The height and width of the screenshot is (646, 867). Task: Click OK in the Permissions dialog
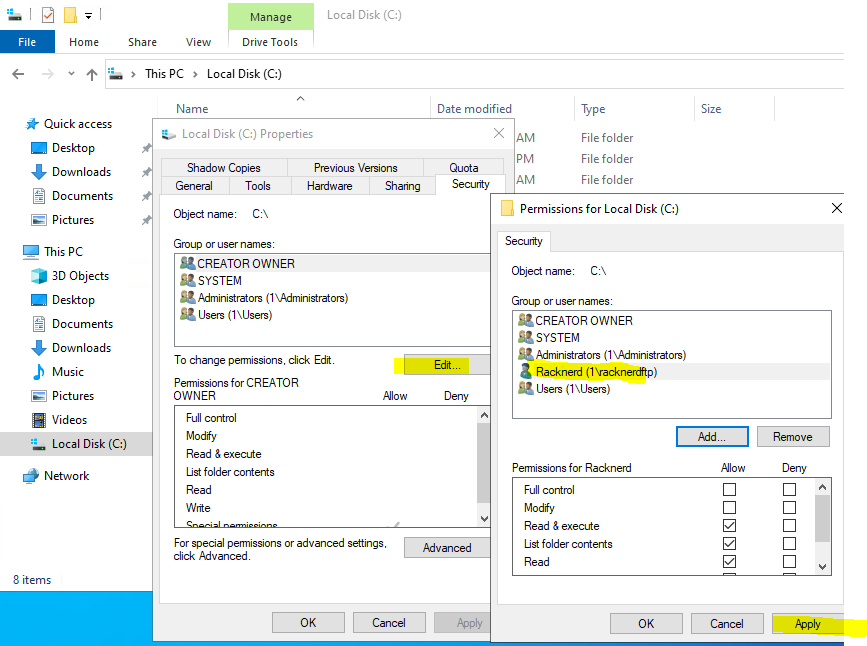[x=646, y=624]
